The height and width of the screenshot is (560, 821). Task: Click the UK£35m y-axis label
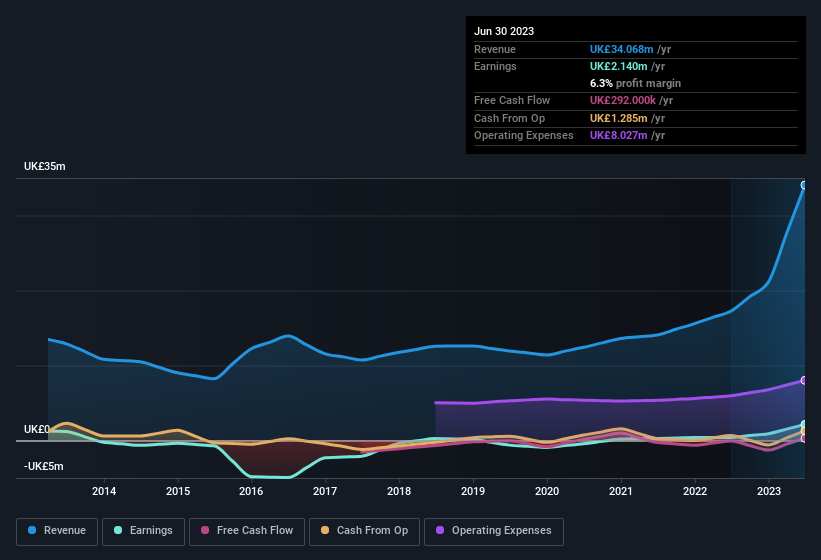pos(45,166)
